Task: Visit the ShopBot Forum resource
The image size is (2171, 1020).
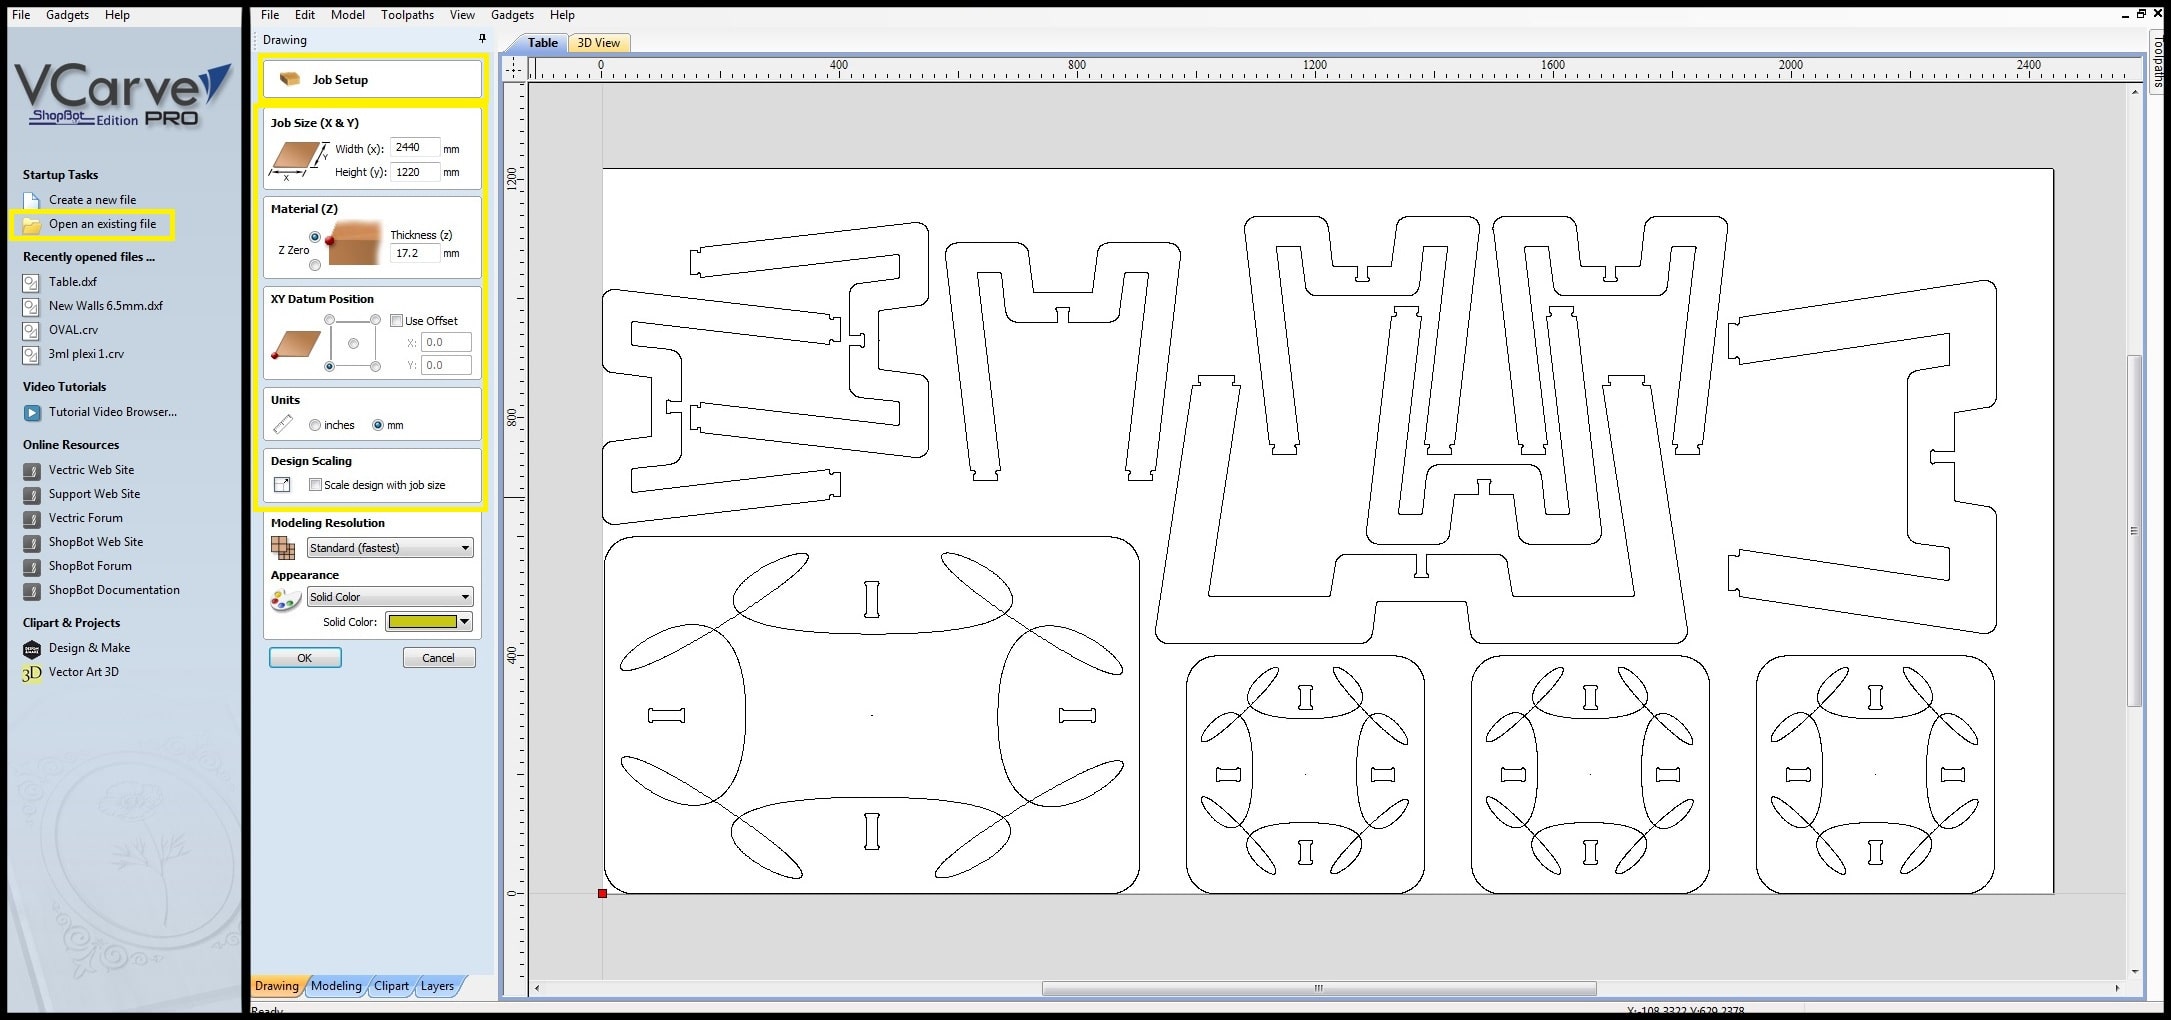Action: point(90,566)
